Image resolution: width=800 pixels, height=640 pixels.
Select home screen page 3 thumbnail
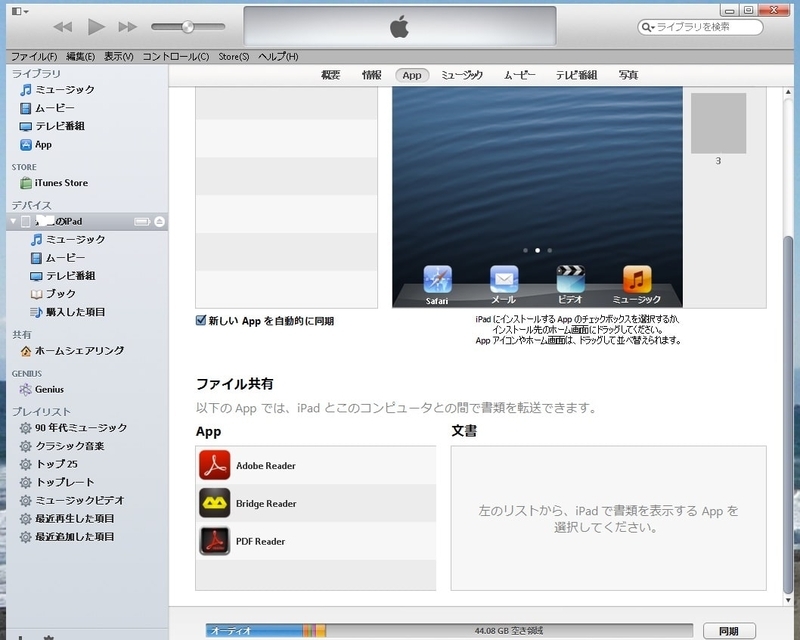coord(718,123)
